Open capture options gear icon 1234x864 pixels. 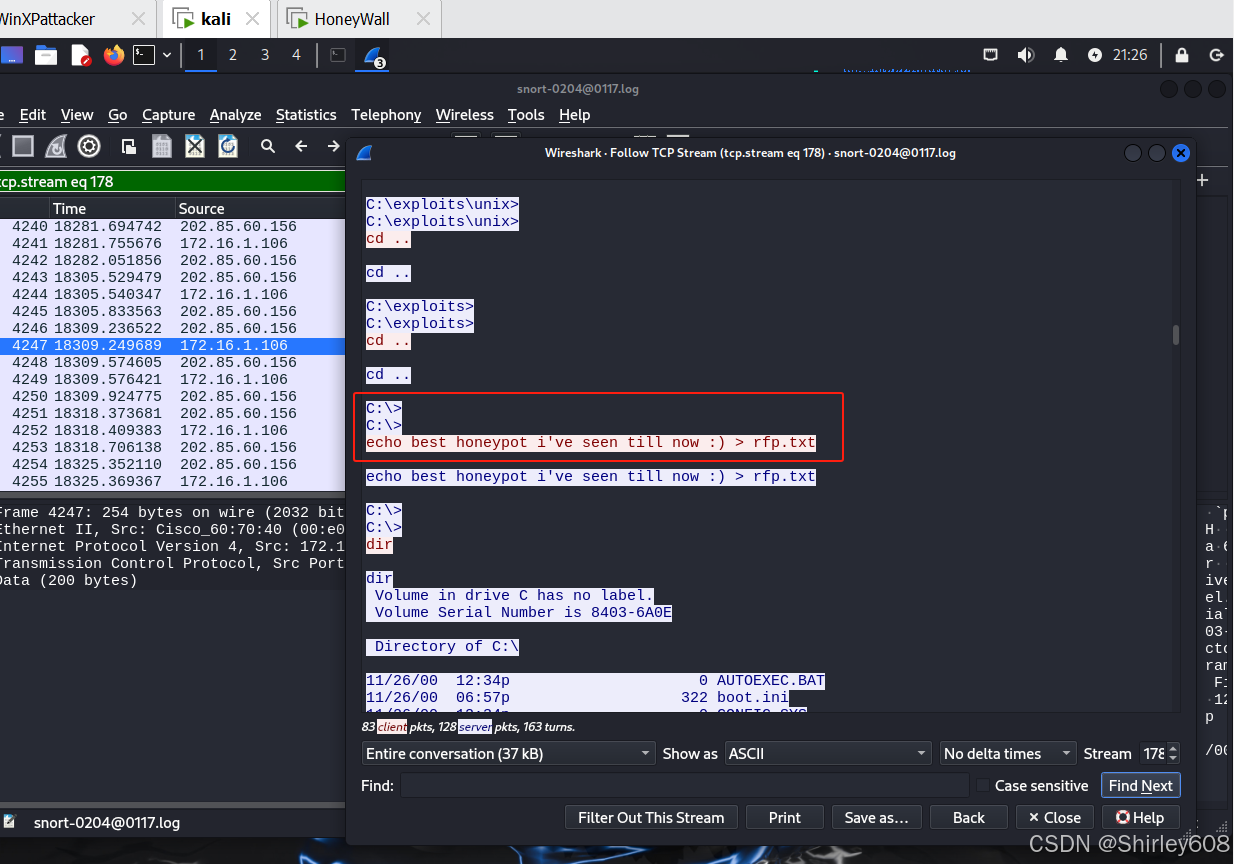[x=89, y=147]
